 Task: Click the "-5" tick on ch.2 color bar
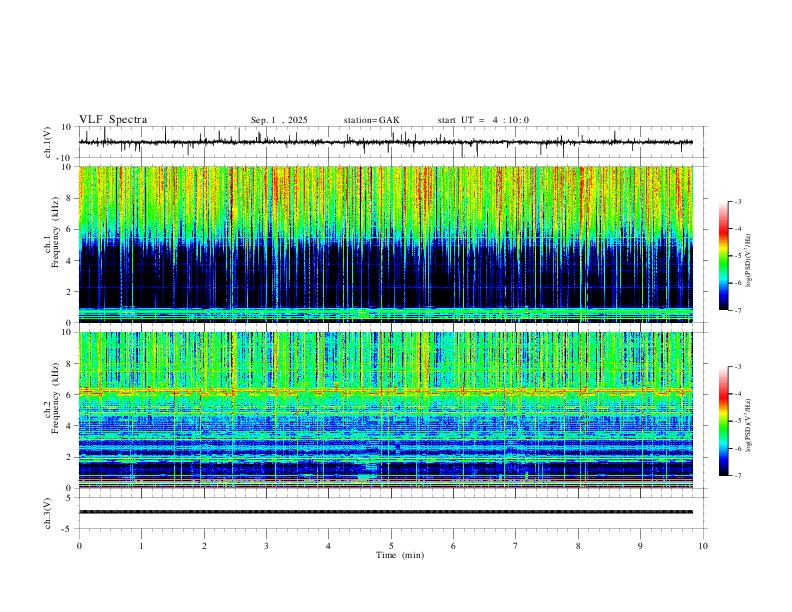pyautogui.click(x=738, y=421)
